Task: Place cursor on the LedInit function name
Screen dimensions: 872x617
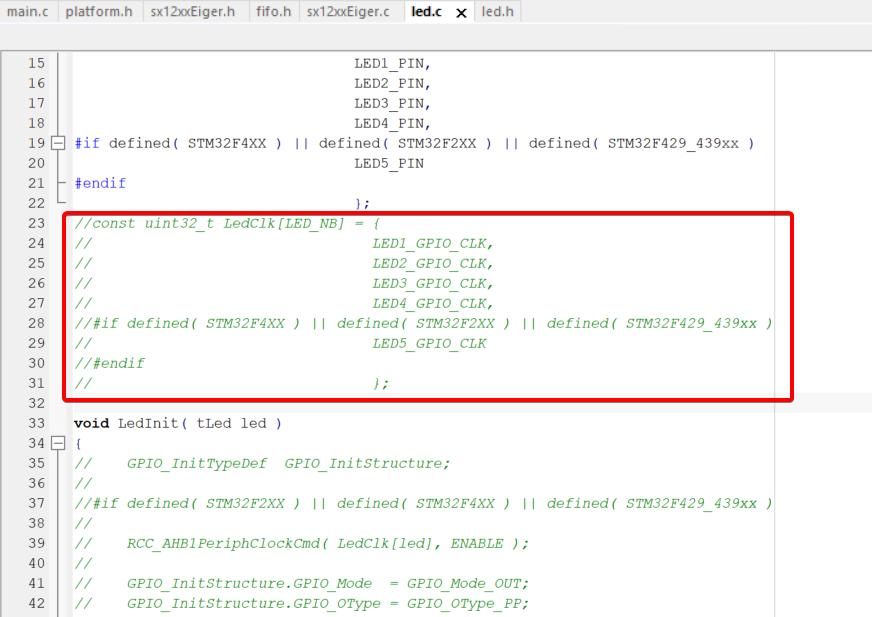Action: click(148, 423)
